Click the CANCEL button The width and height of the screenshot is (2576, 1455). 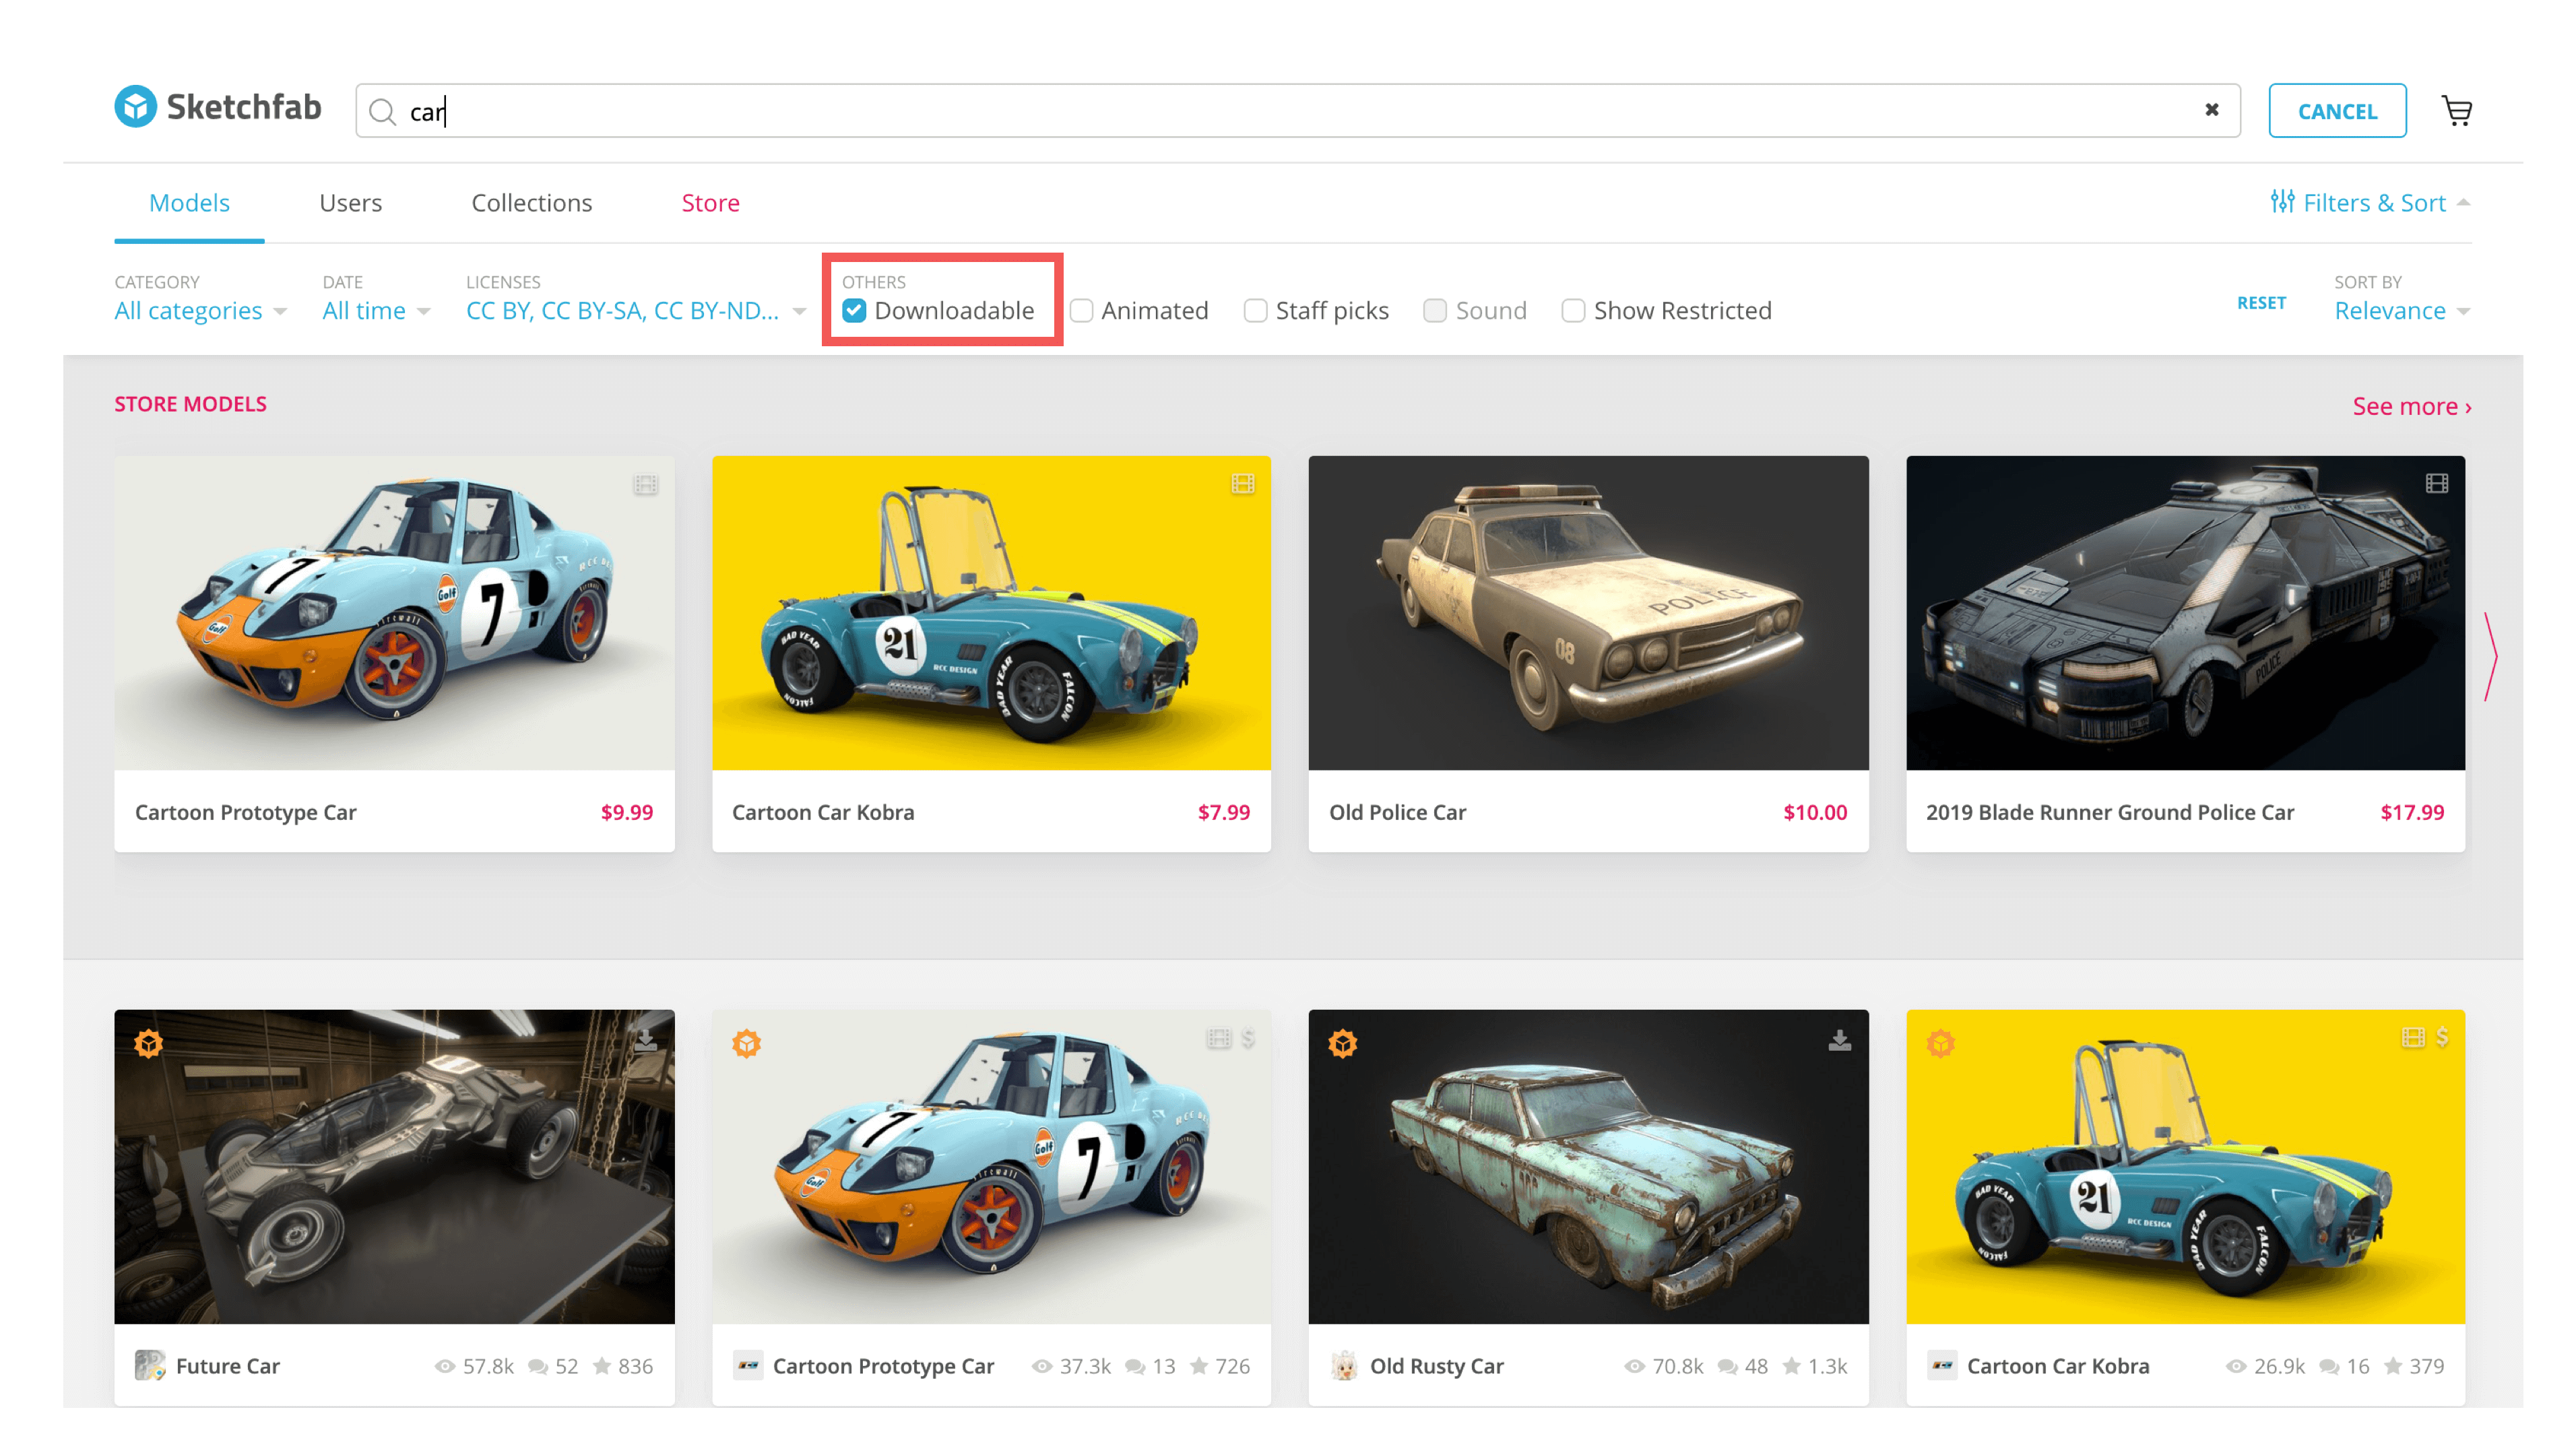point(2337,110)
